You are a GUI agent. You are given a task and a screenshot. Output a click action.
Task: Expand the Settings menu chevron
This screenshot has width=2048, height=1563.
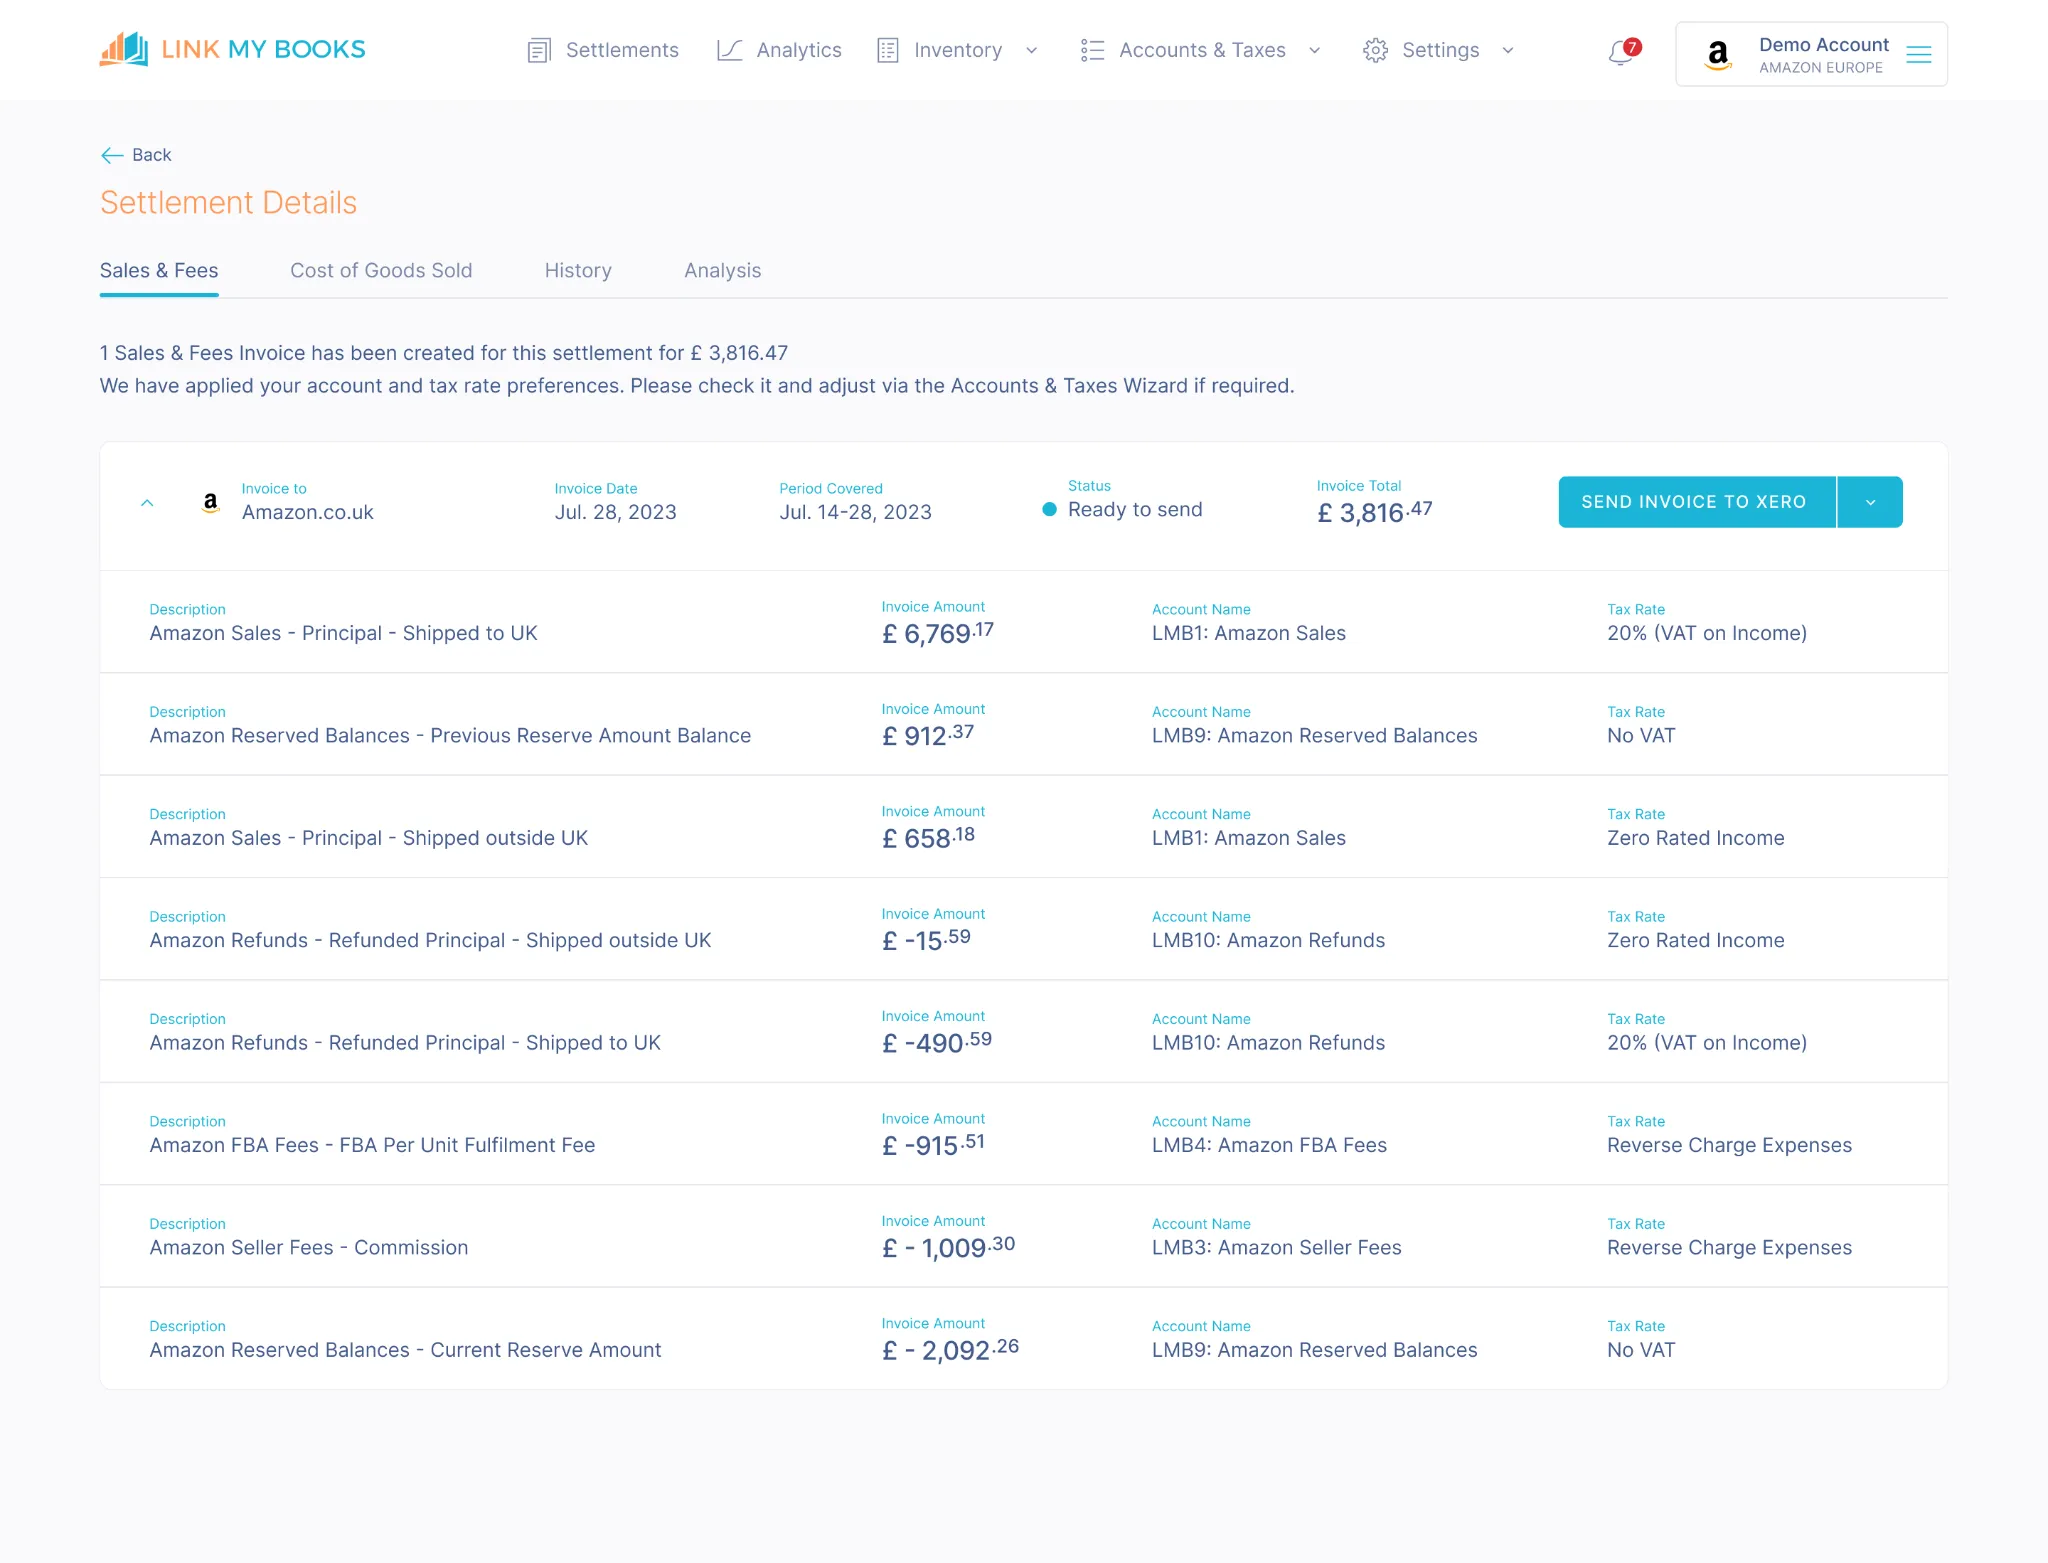click(x=1508, y=50)
